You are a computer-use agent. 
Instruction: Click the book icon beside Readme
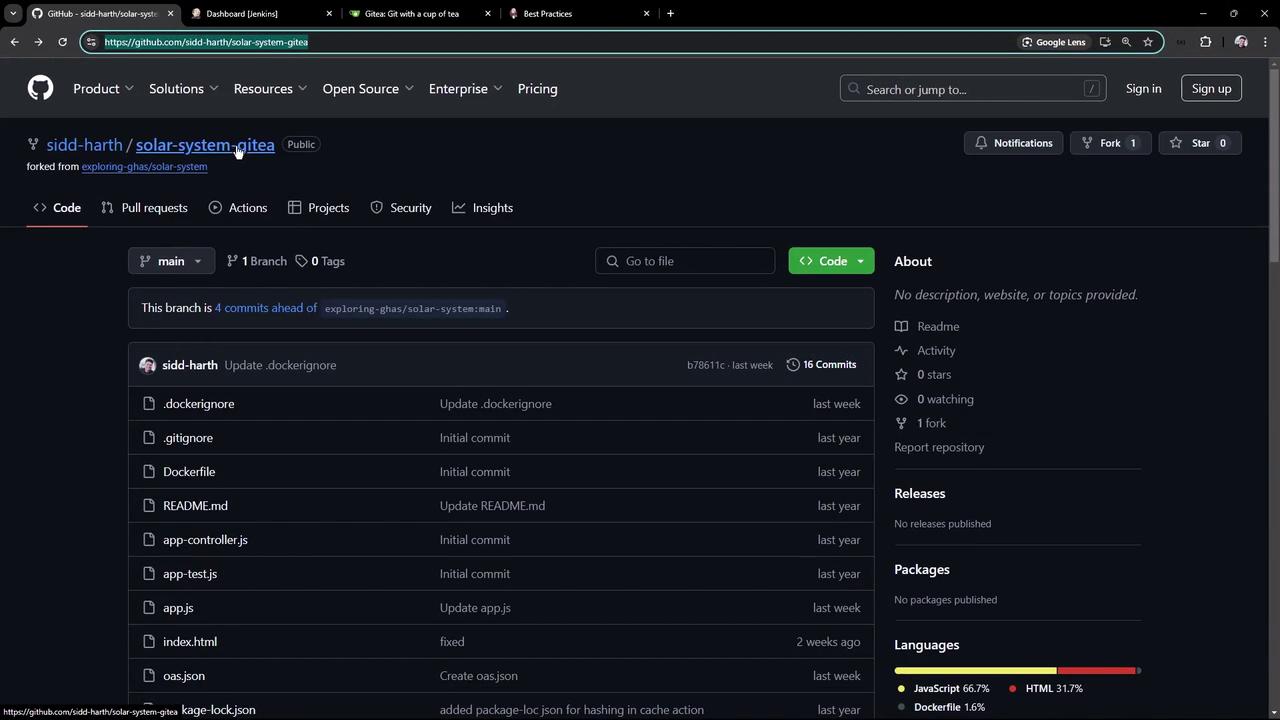coord(901,327)
